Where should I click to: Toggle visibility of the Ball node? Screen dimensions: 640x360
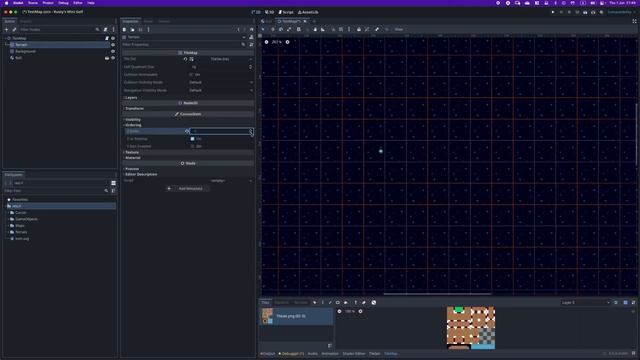point(113,58)
